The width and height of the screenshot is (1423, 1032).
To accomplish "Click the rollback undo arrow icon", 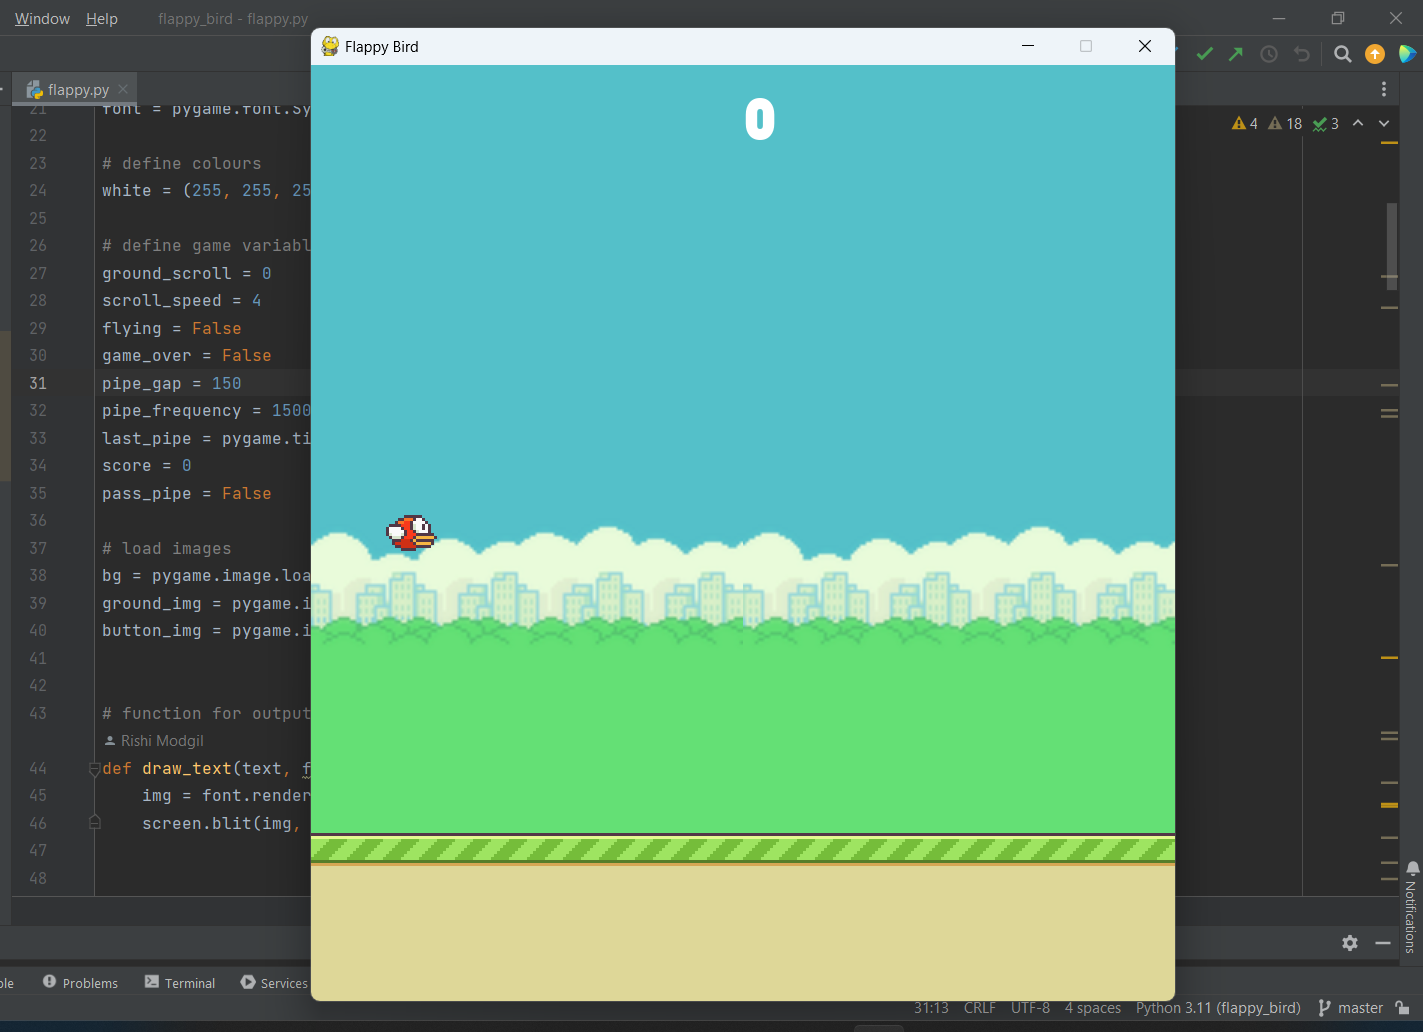I will pyautogui.click(x=1301, y=54).
